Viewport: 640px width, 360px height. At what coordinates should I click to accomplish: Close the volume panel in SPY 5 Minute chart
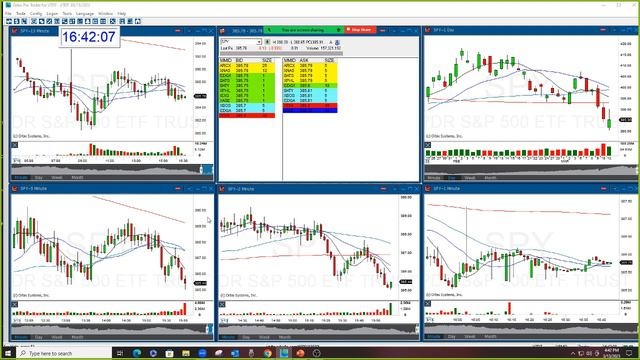click(x=15, y=304)
